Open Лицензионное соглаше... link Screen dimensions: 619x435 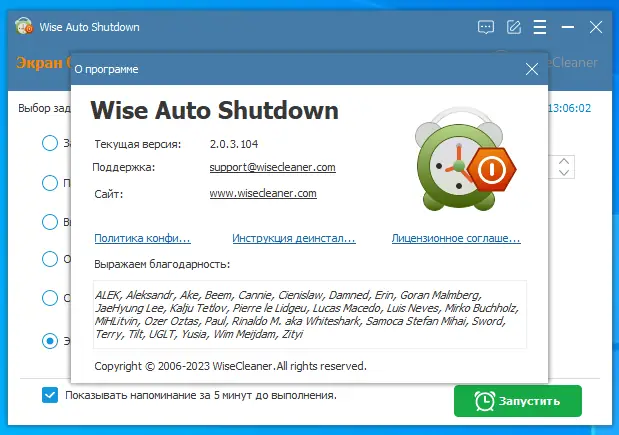(456, 238)
